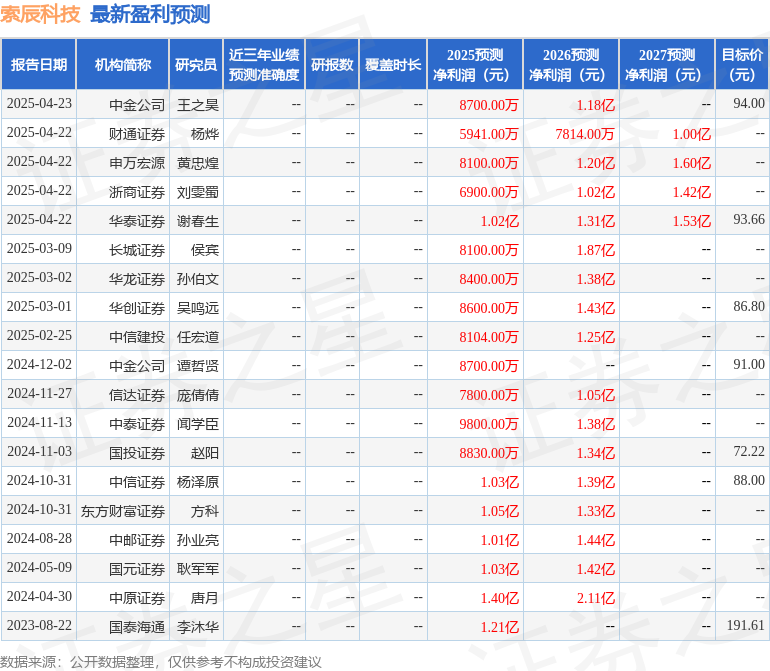
Task: Select the date 2024-12-02
Action: point(39,364)
